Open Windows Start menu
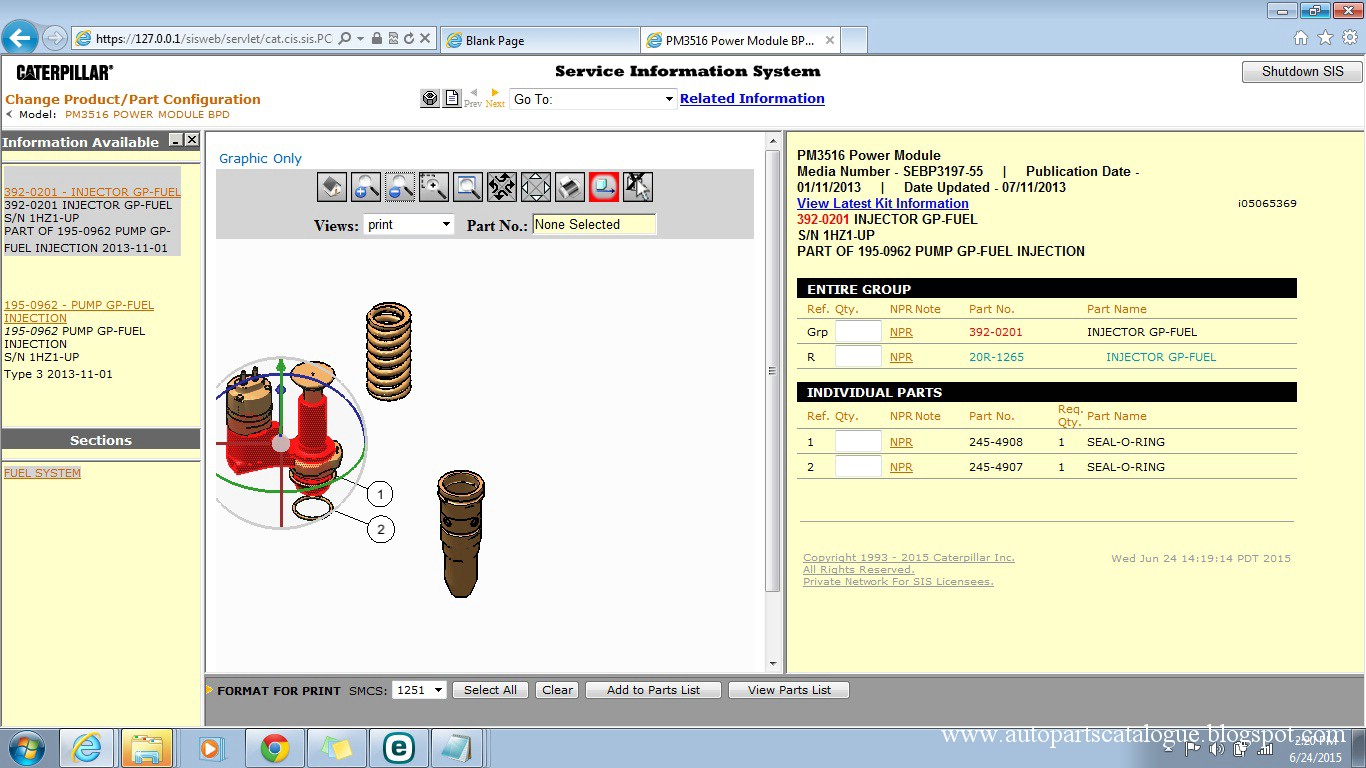This screenshot has width=1366, height=768. pos(26,748)
